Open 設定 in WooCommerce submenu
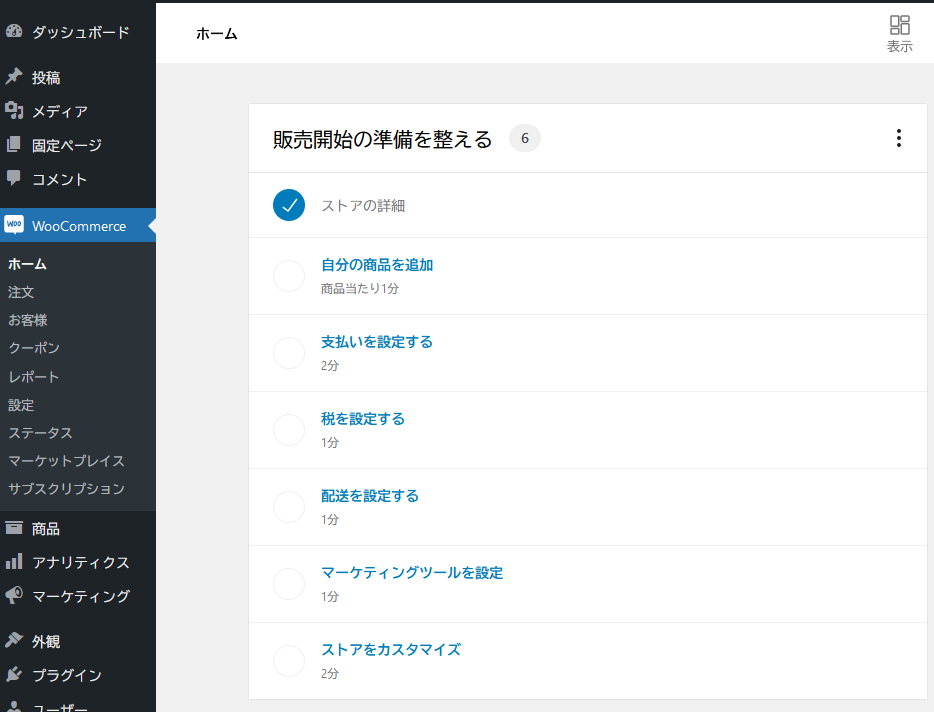This screenshot has height=712, width=934. click(21, 405)
